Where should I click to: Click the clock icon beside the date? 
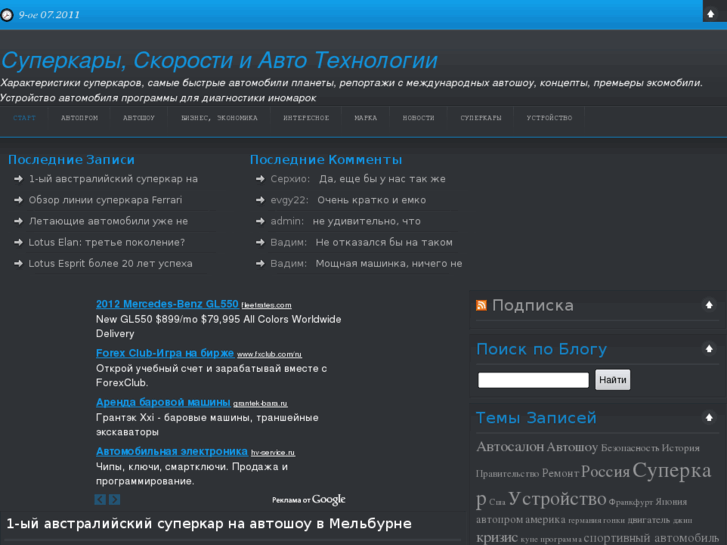[x=6, y=15]
